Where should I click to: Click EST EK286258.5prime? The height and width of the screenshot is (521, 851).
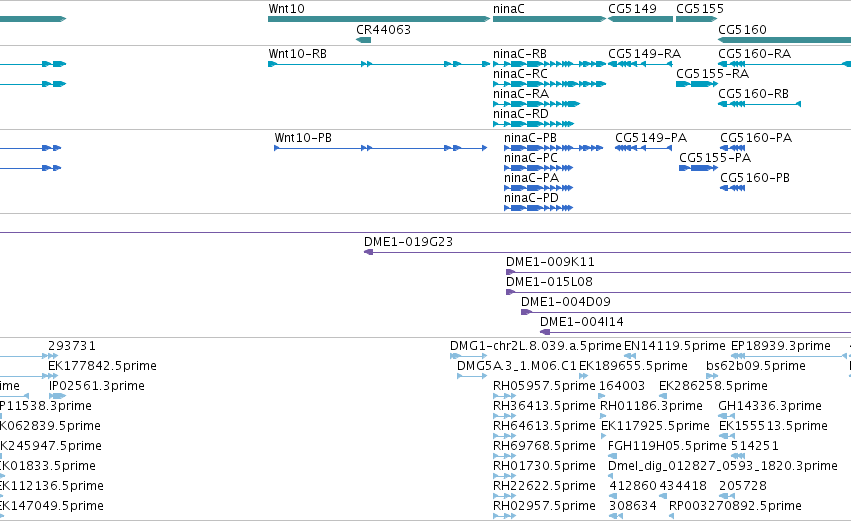(663, 396)
